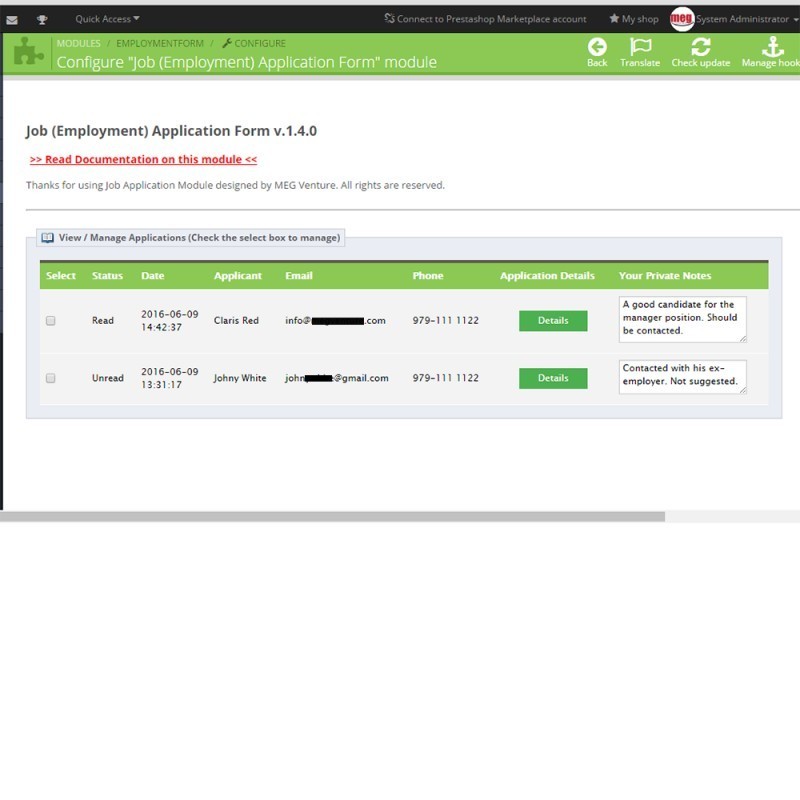
Task: Click the Read status of Claris Red
Action: pos(103,320)
